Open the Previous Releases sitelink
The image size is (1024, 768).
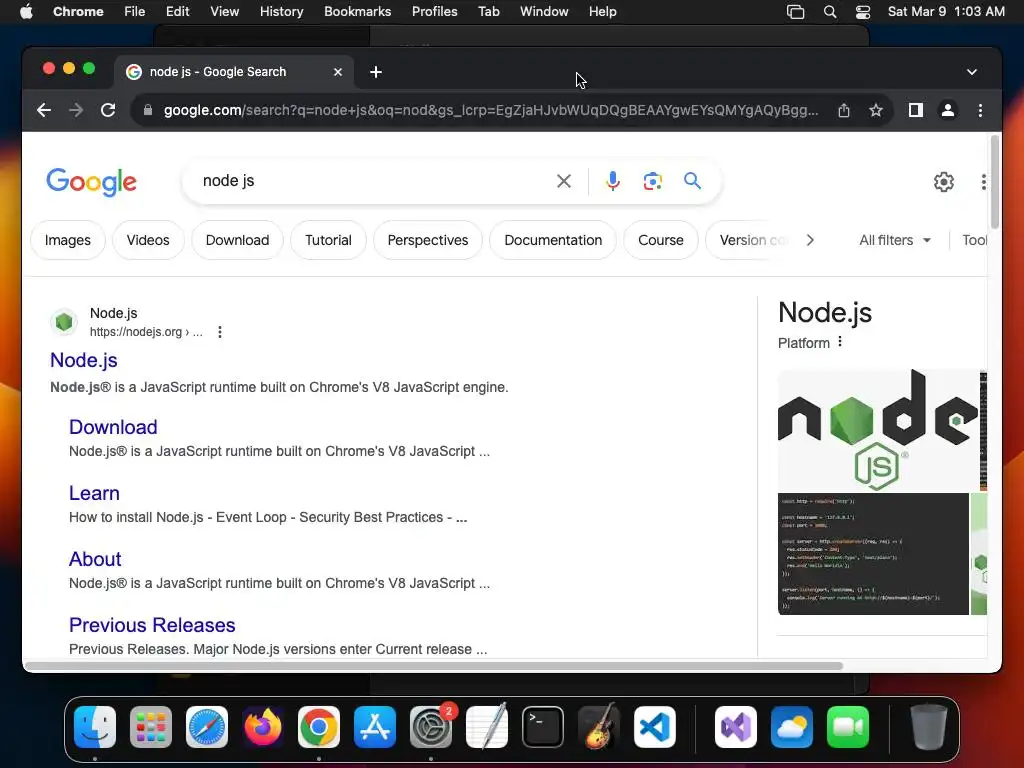click(x=152, y=625)
